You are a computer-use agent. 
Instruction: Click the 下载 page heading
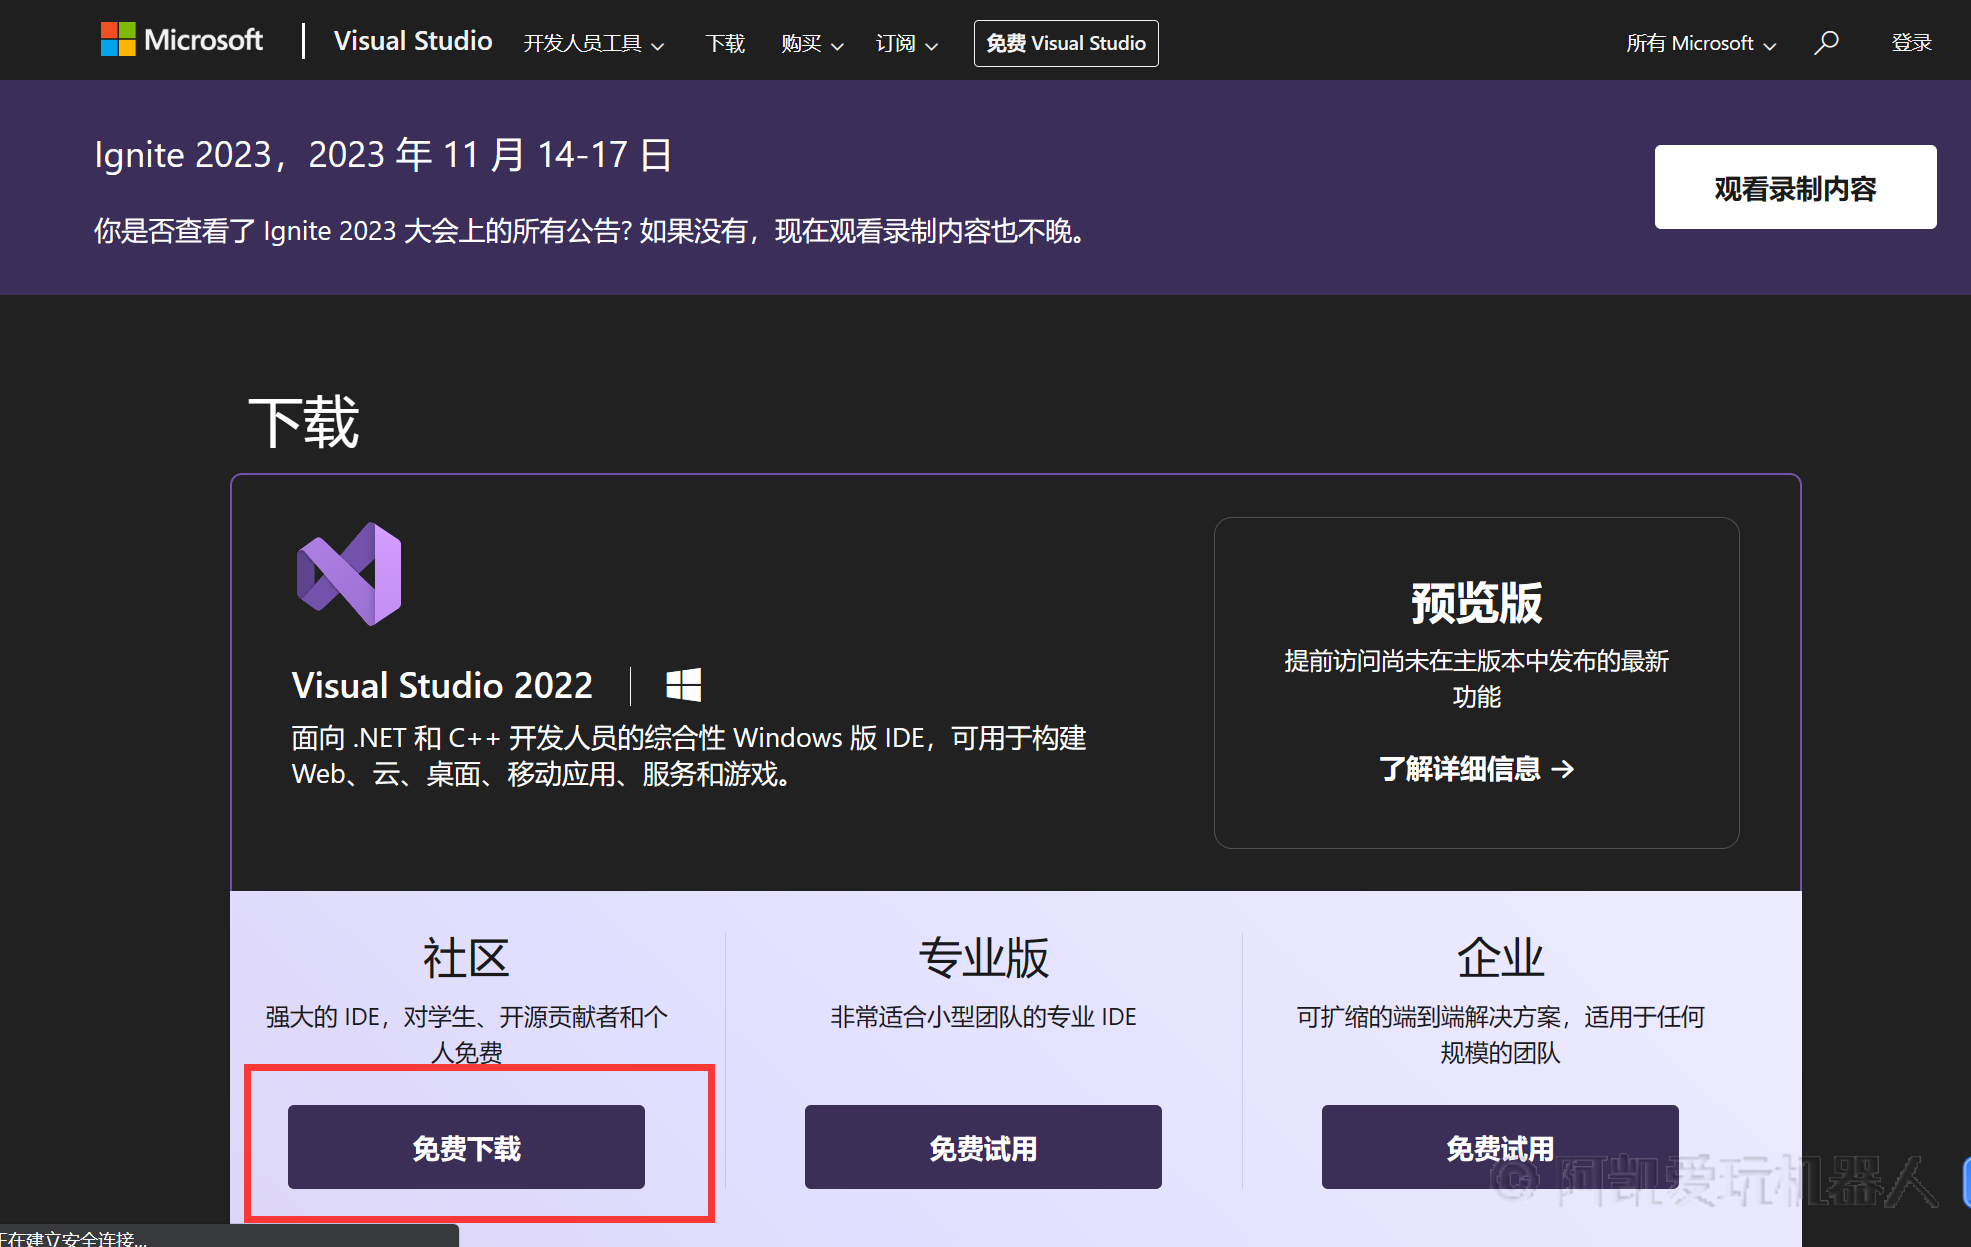click(304, 422)
